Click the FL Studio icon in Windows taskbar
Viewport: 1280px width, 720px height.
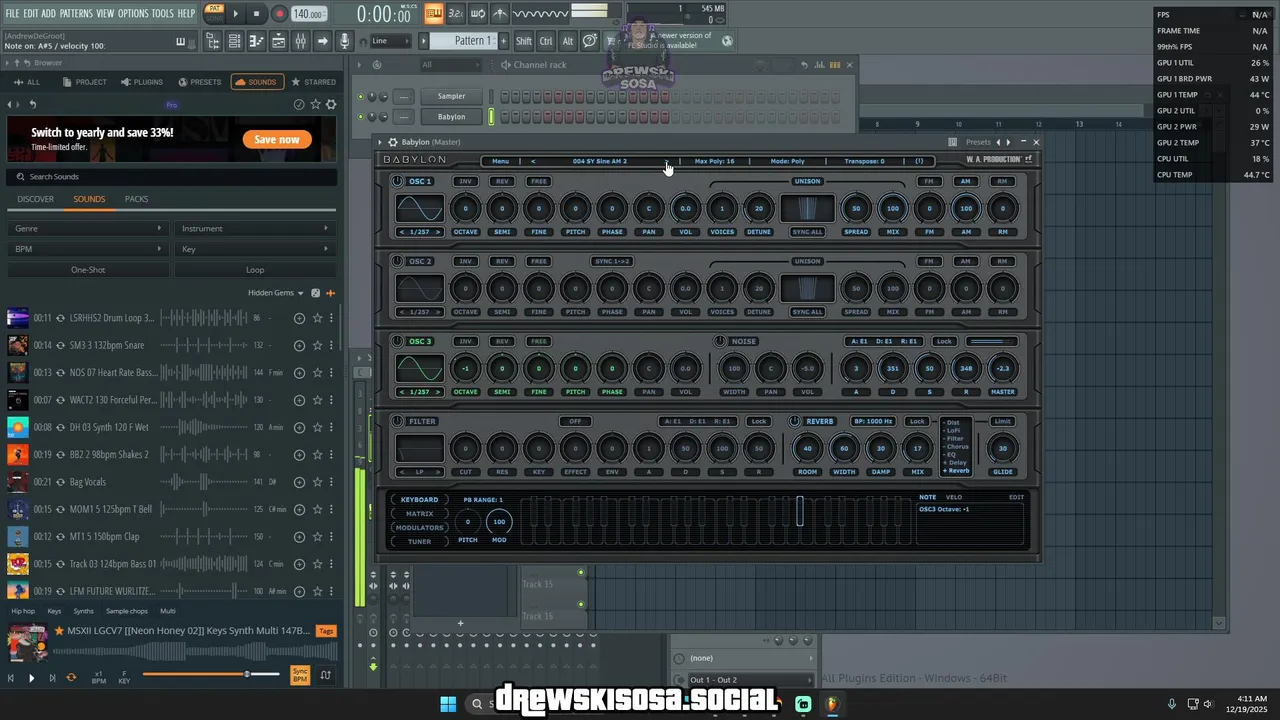pyautogui.click(x=832, y=704)
